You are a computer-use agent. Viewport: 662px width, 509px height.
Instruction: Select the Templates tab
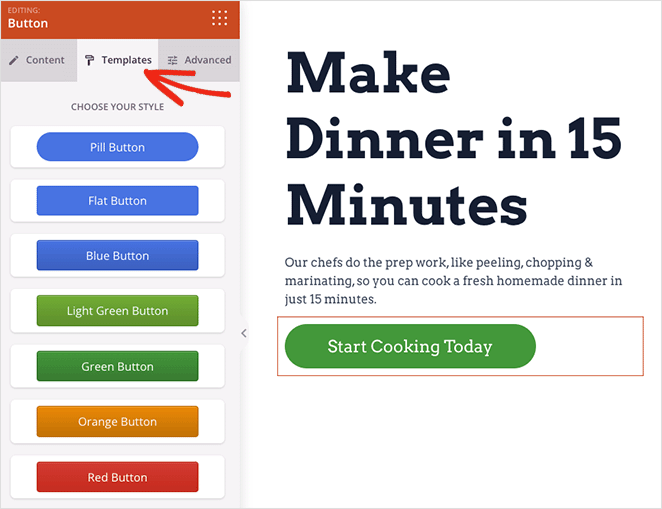[x=118, y=60]
